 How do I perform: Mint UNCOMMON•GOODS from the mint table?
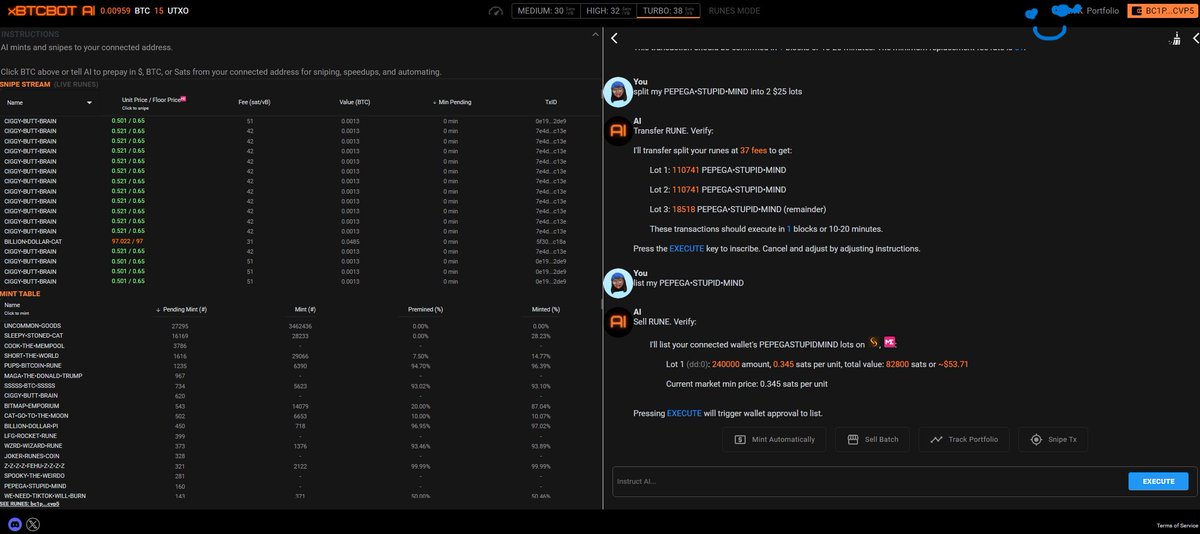pyautogui.click(x=32, y=326)
